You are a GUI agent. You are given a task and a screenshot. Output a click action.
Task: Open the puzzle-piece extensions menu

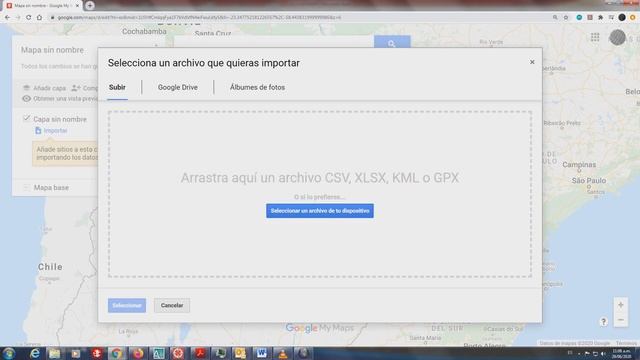click(600, 18)
